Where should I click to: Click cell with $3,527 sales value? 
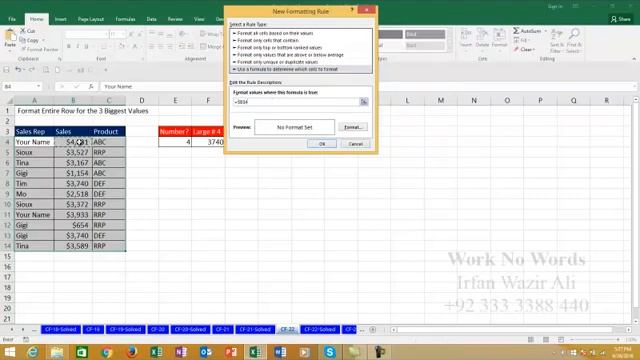(x=73, y=152)
